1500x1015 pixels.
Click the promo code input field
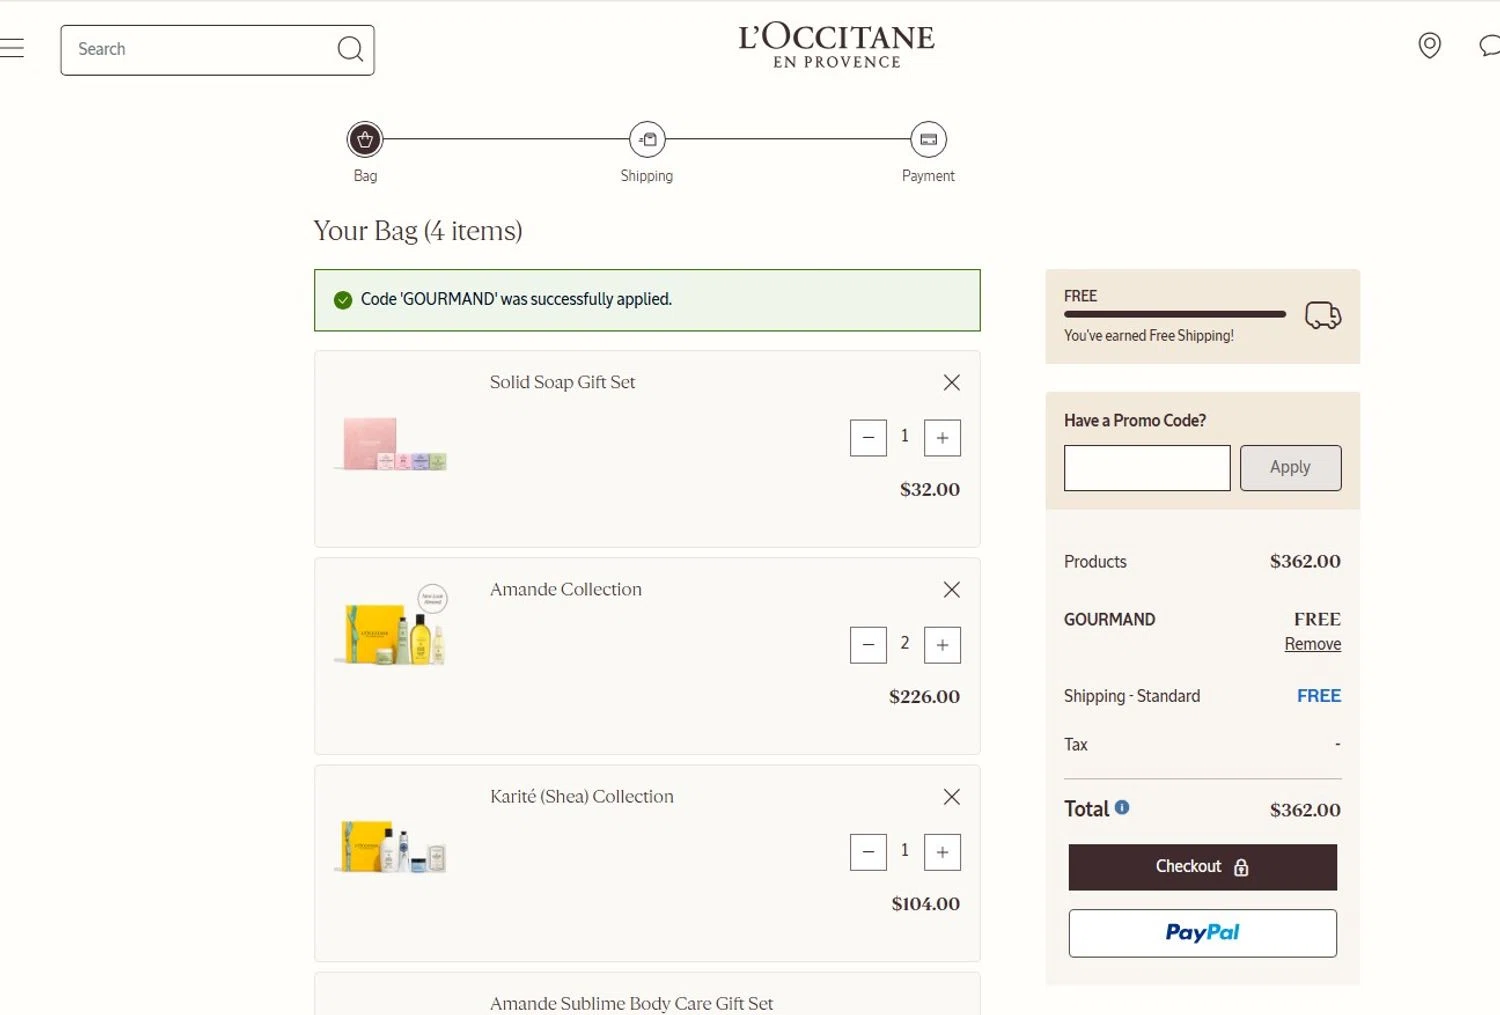[1147, 468]
